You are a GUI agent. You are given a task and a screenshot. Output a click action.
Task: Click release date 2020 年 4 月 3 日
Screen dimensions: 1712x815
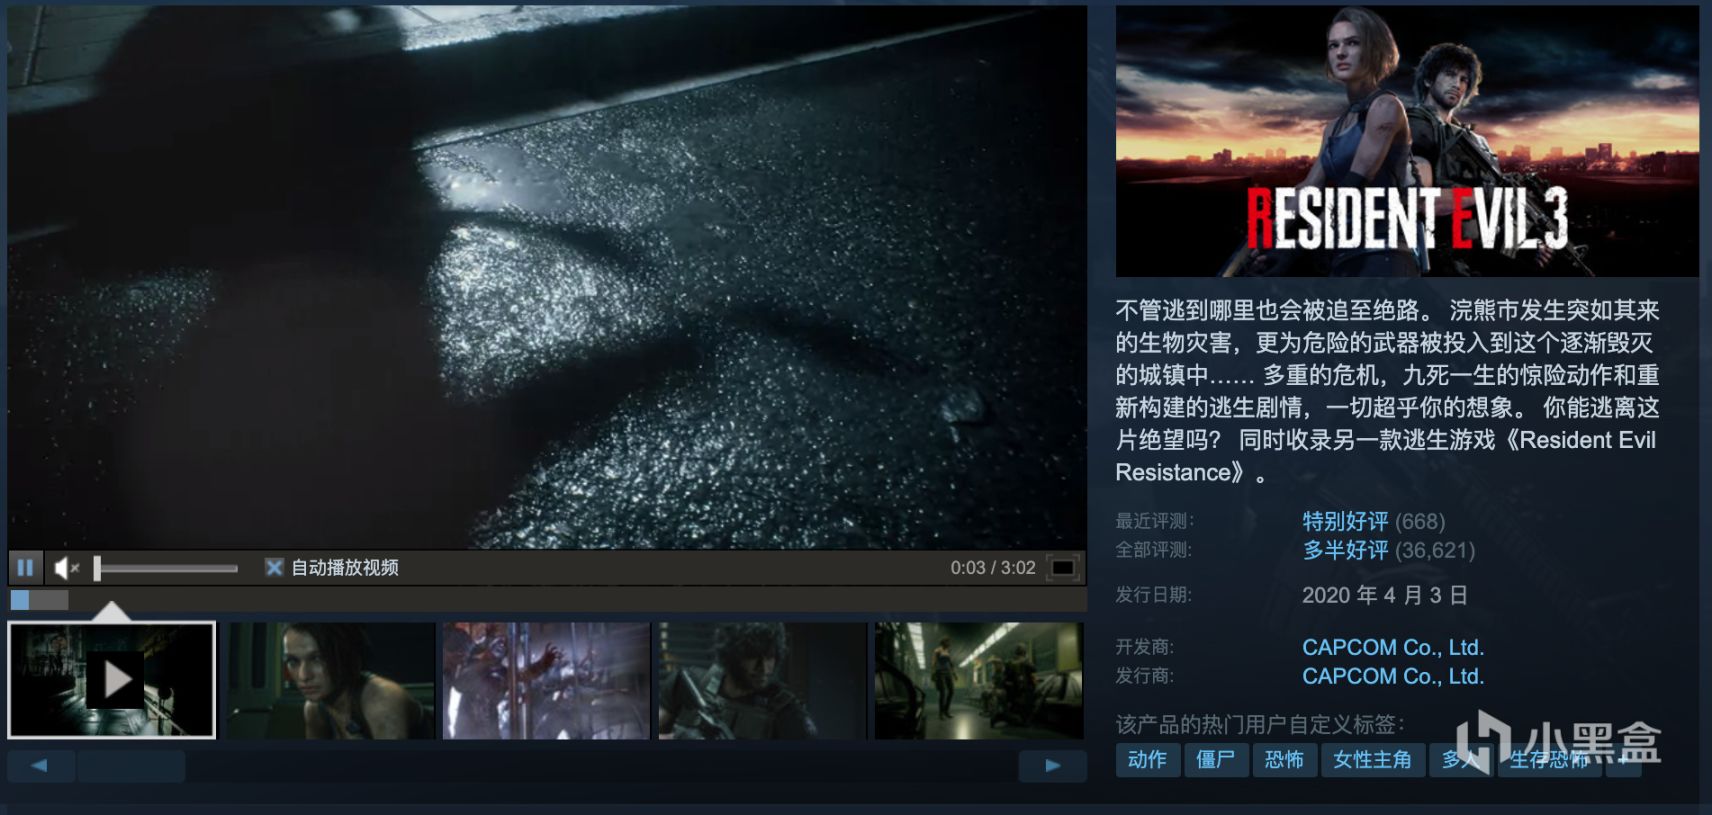click(1385, 595)
